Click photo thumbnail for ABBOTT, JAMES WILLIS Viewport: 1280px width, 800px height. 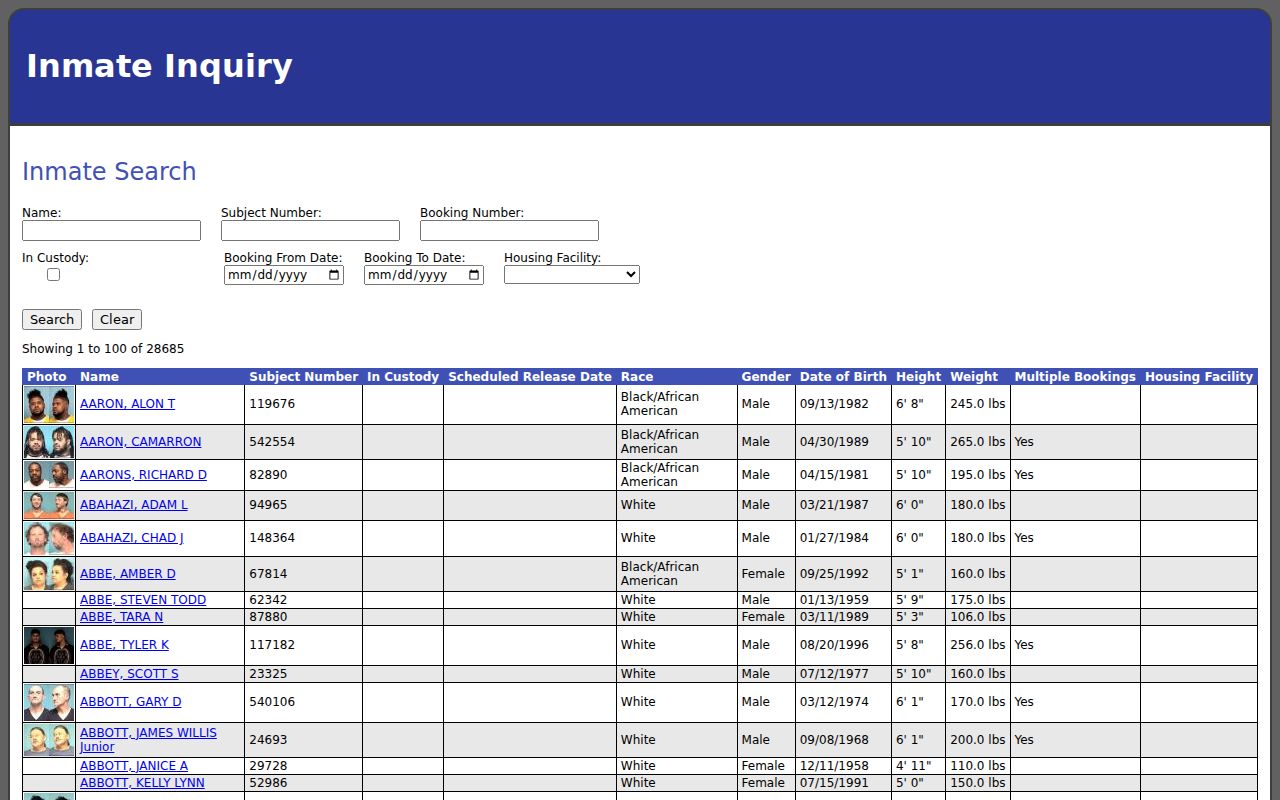[49, 740]
